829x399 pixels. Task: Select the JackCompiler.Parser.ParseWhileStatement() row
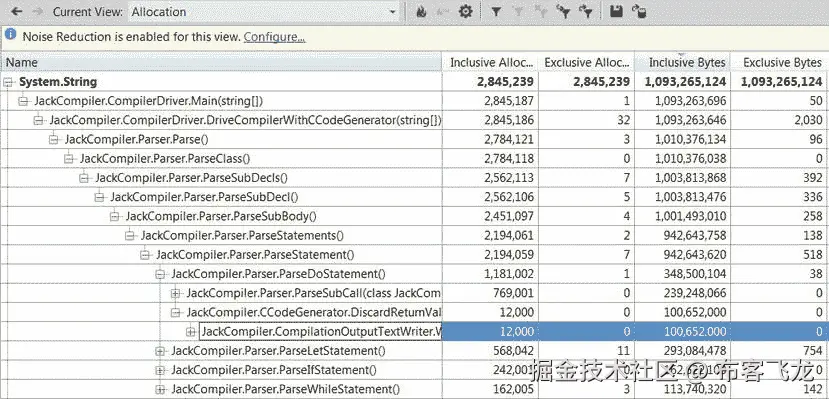point(414,389)
